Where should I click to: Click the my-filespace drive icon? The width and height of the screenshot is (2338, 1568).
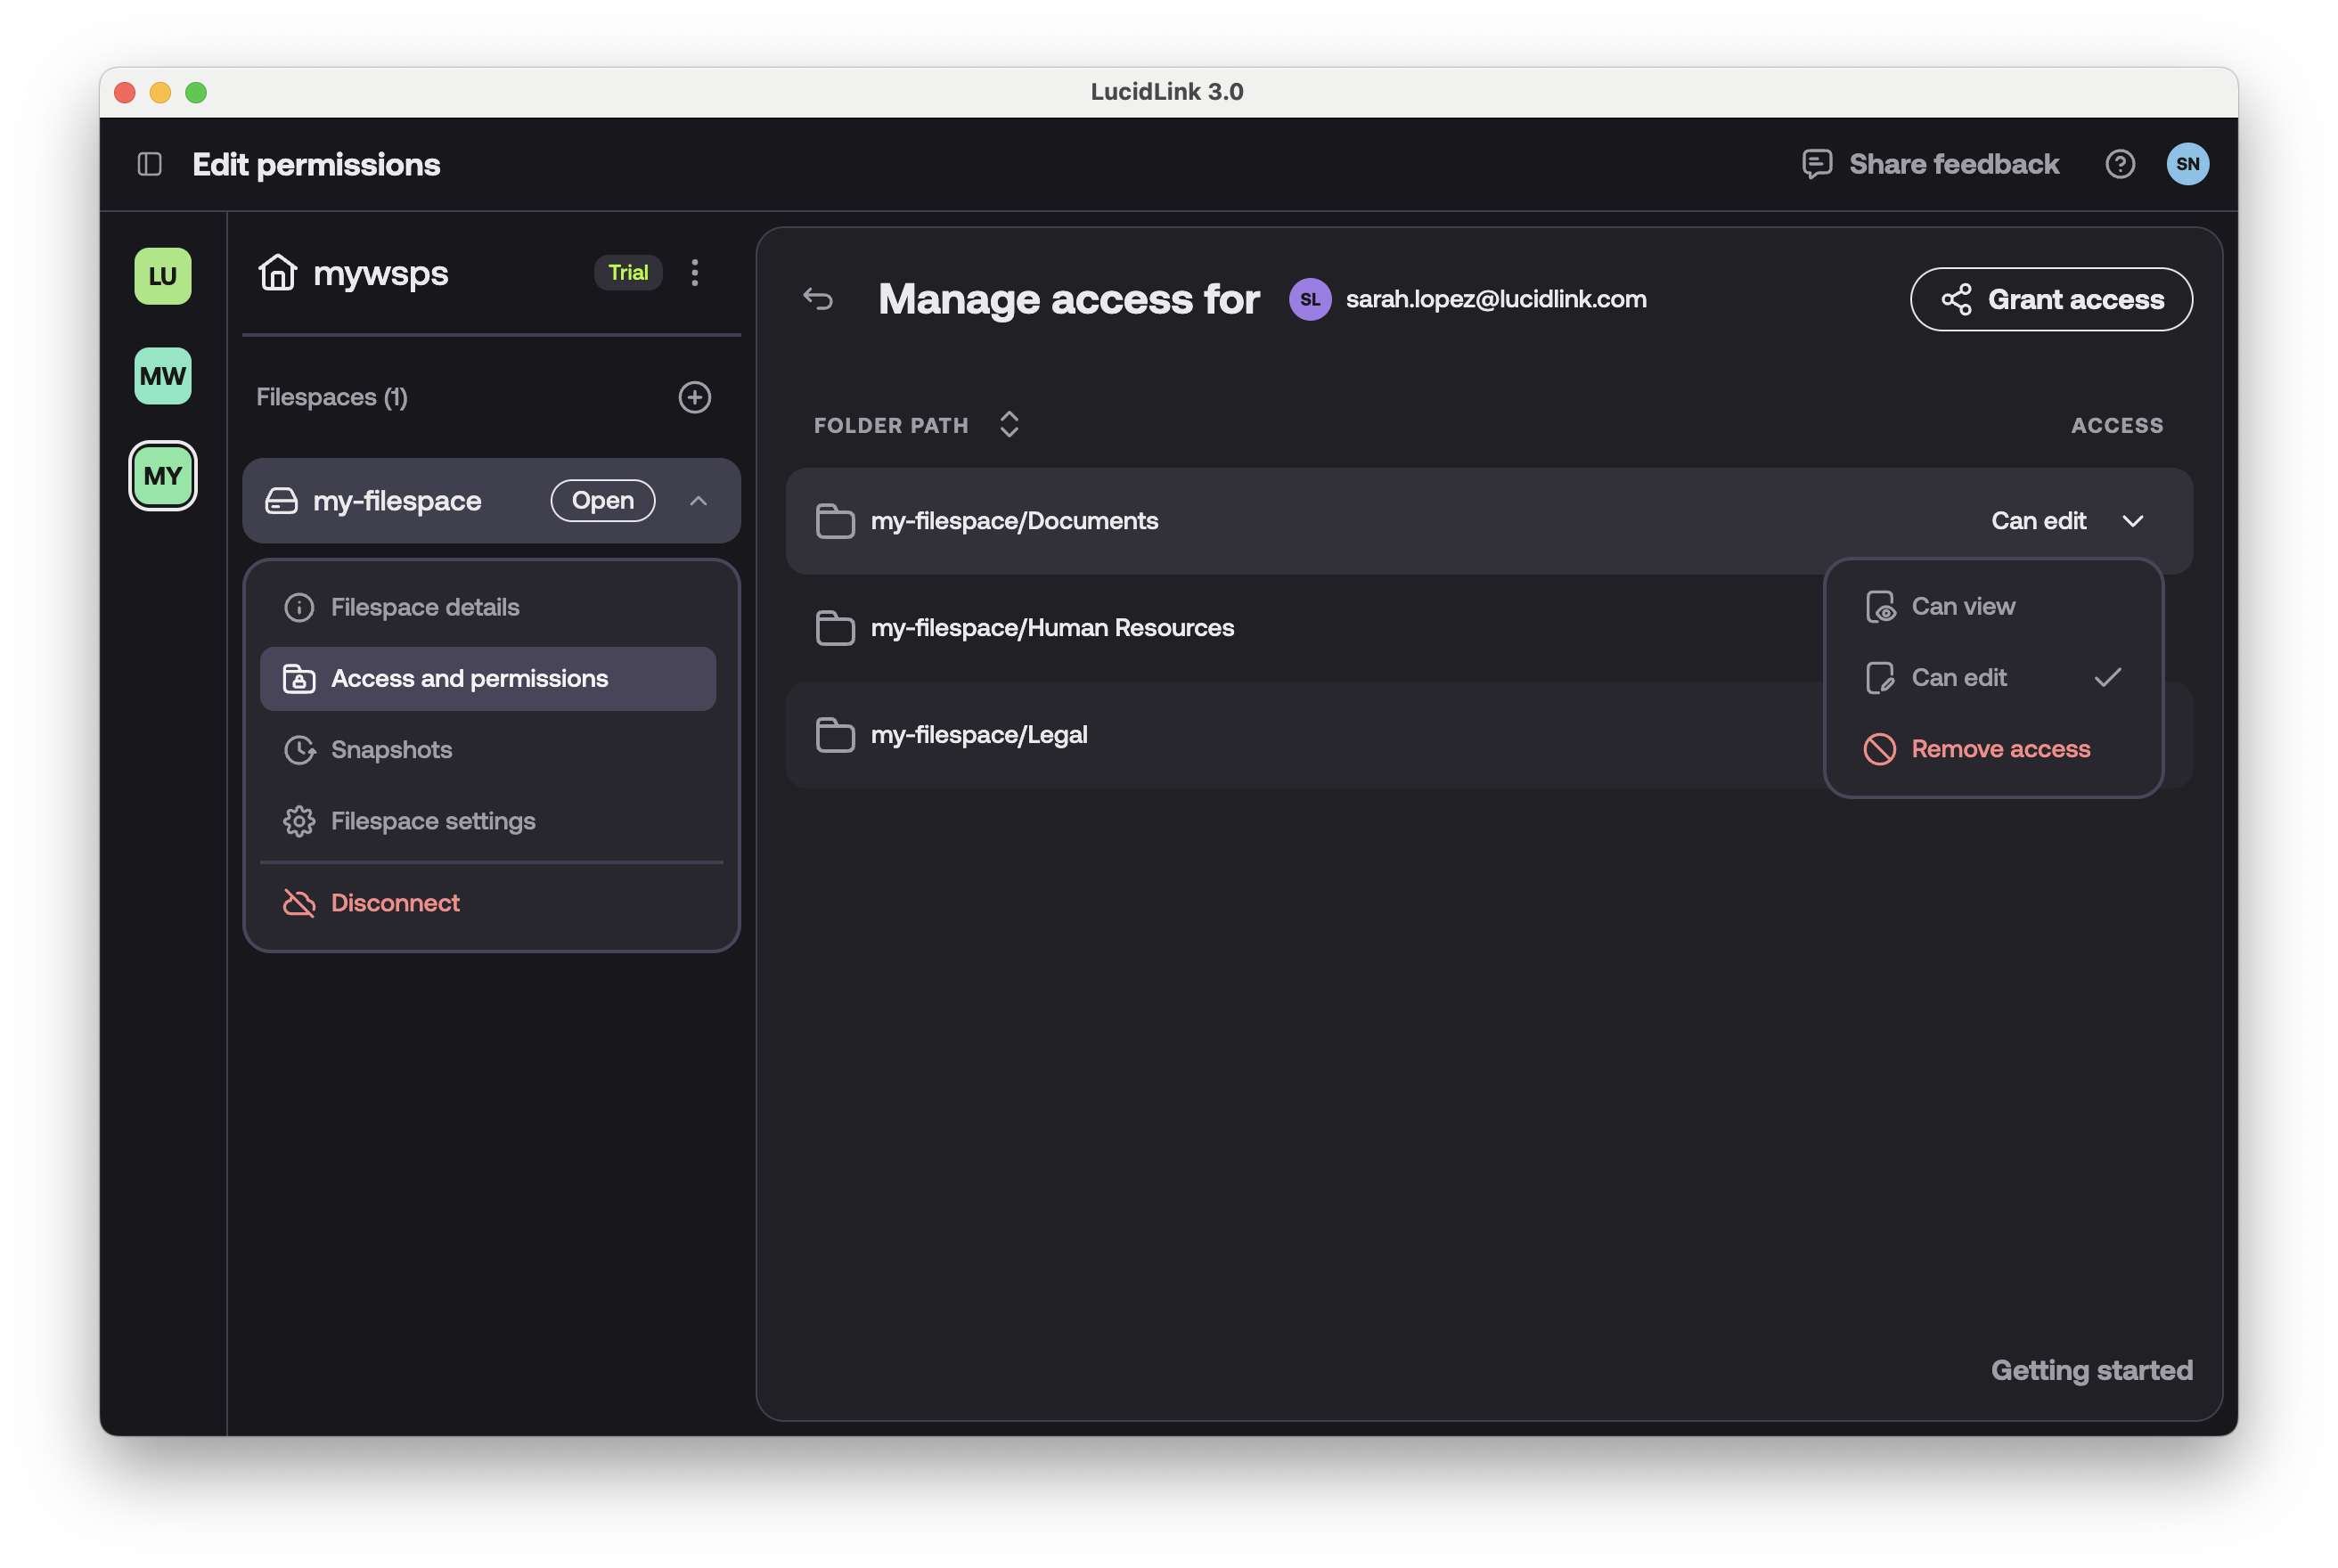(x=281, y=501)
